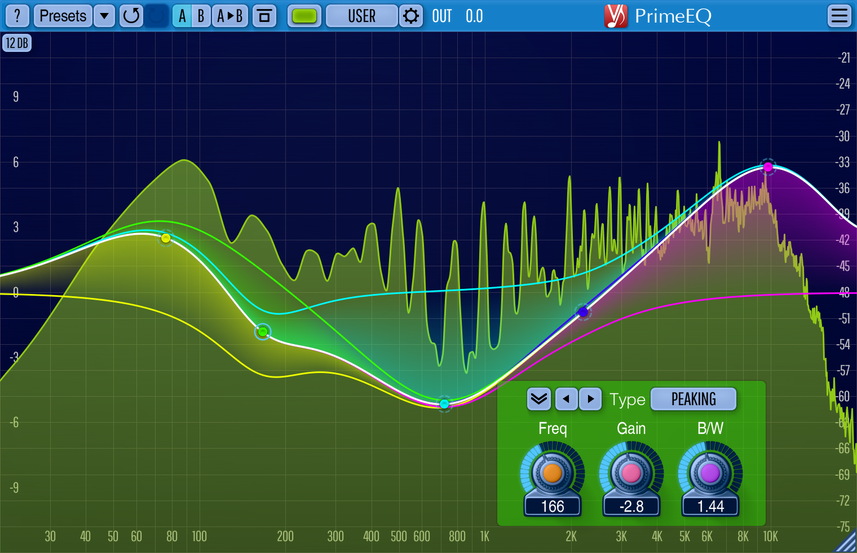The image size is (857, 553).
Task: Click the USER spectrum mode button
Action: coord(361,16)
